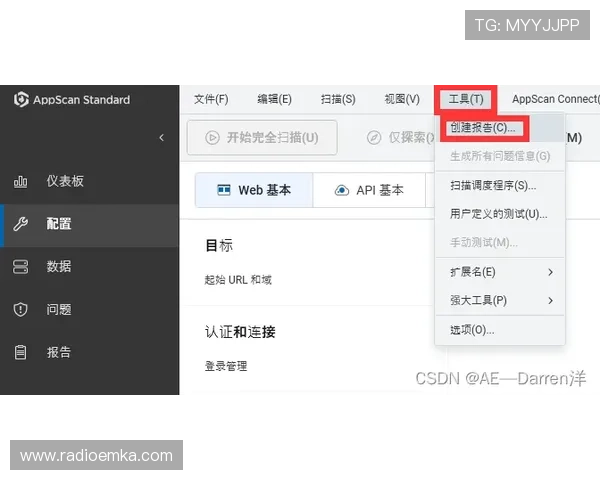
Task: Open the 问题 shield icon
Action: pos(20,309)
